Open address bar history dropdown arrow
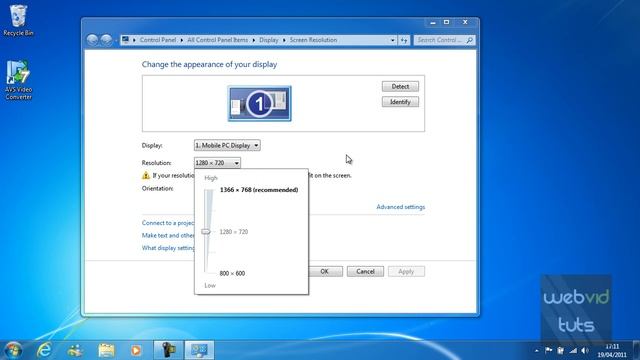The height and width of the screenshot is (360, 640). click(392, 40)
